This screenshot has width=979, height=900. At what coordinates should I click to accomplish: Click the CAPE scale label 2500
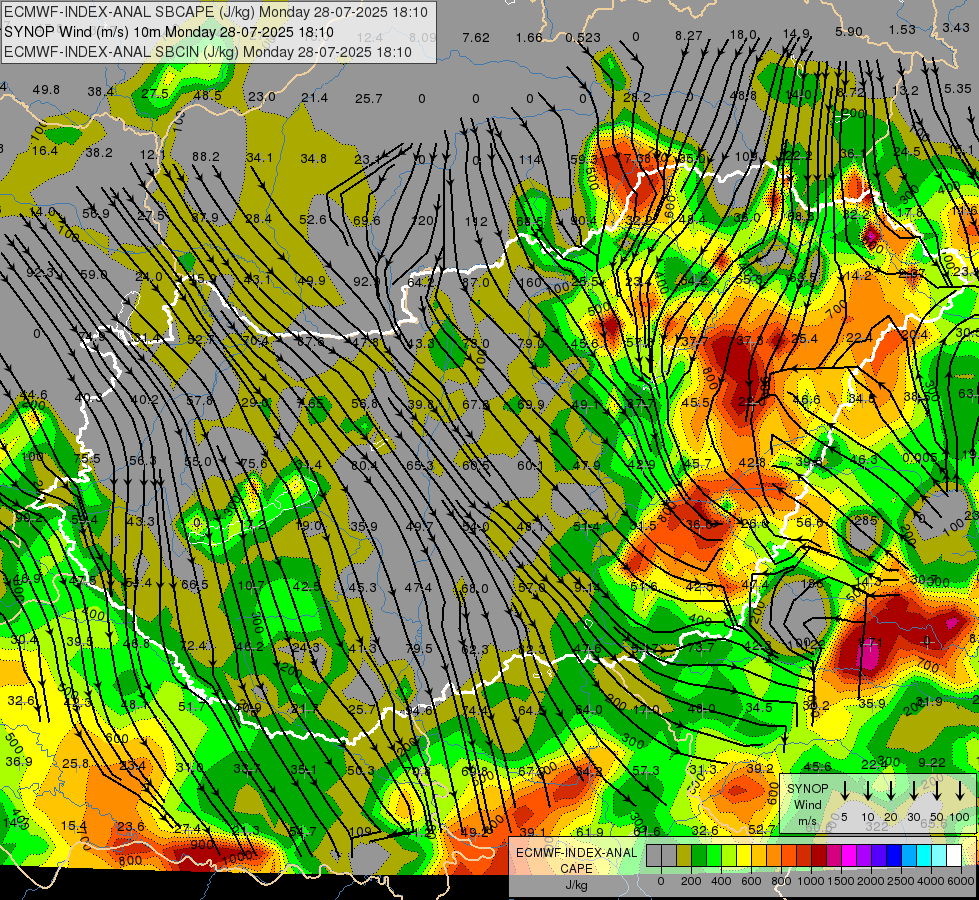tap(901, 881)
